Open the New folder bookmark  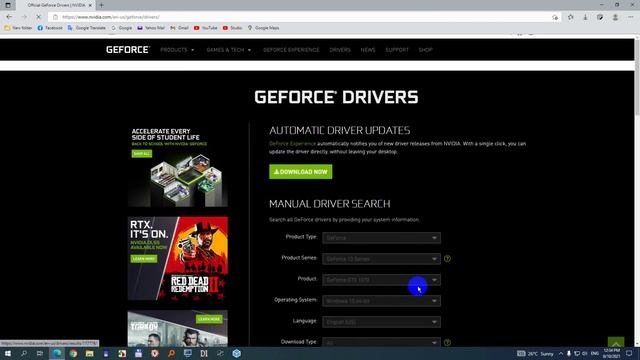click(x=18, y=28)
